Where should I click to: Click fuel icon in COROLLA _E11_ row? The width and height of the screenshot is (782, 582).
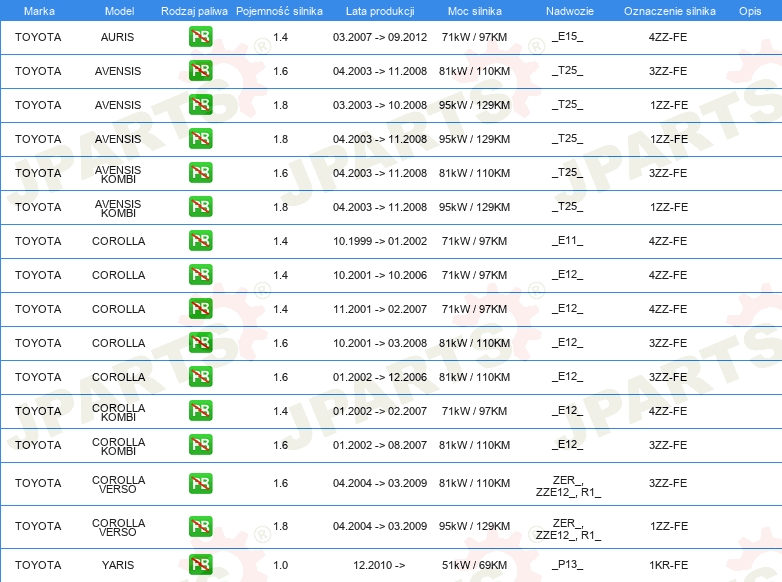(x=200, y=240)
